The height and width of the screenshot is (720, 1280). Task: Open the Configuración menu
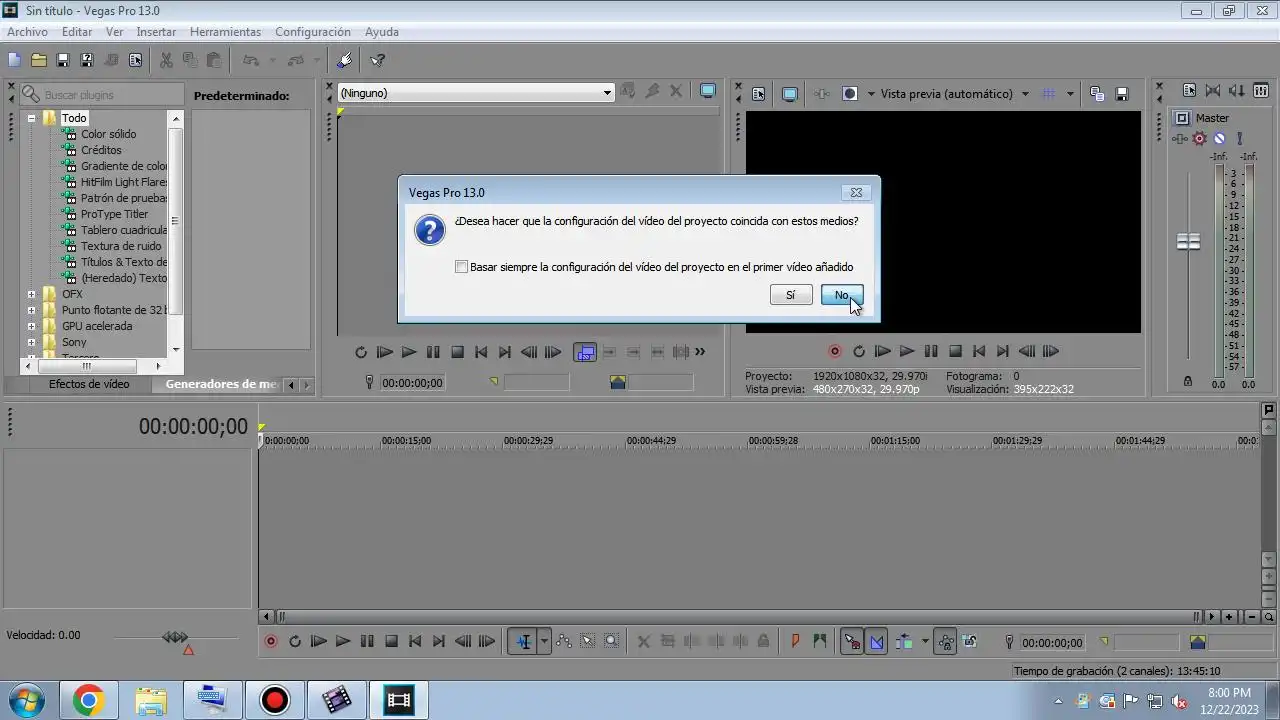[x=313, y=32]
